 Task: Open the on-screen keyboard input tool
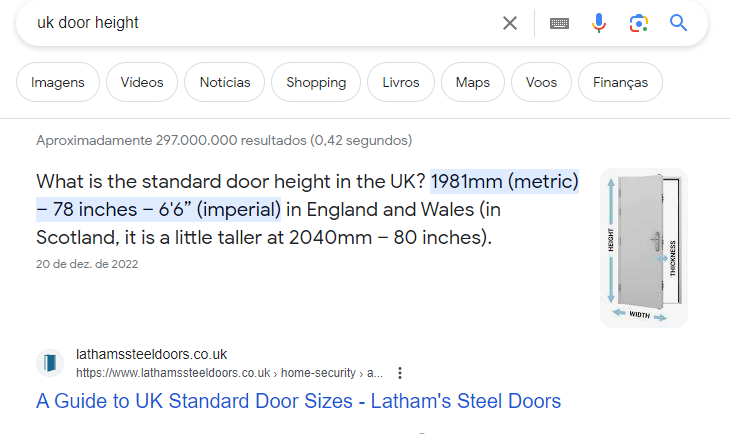(559, 23)
